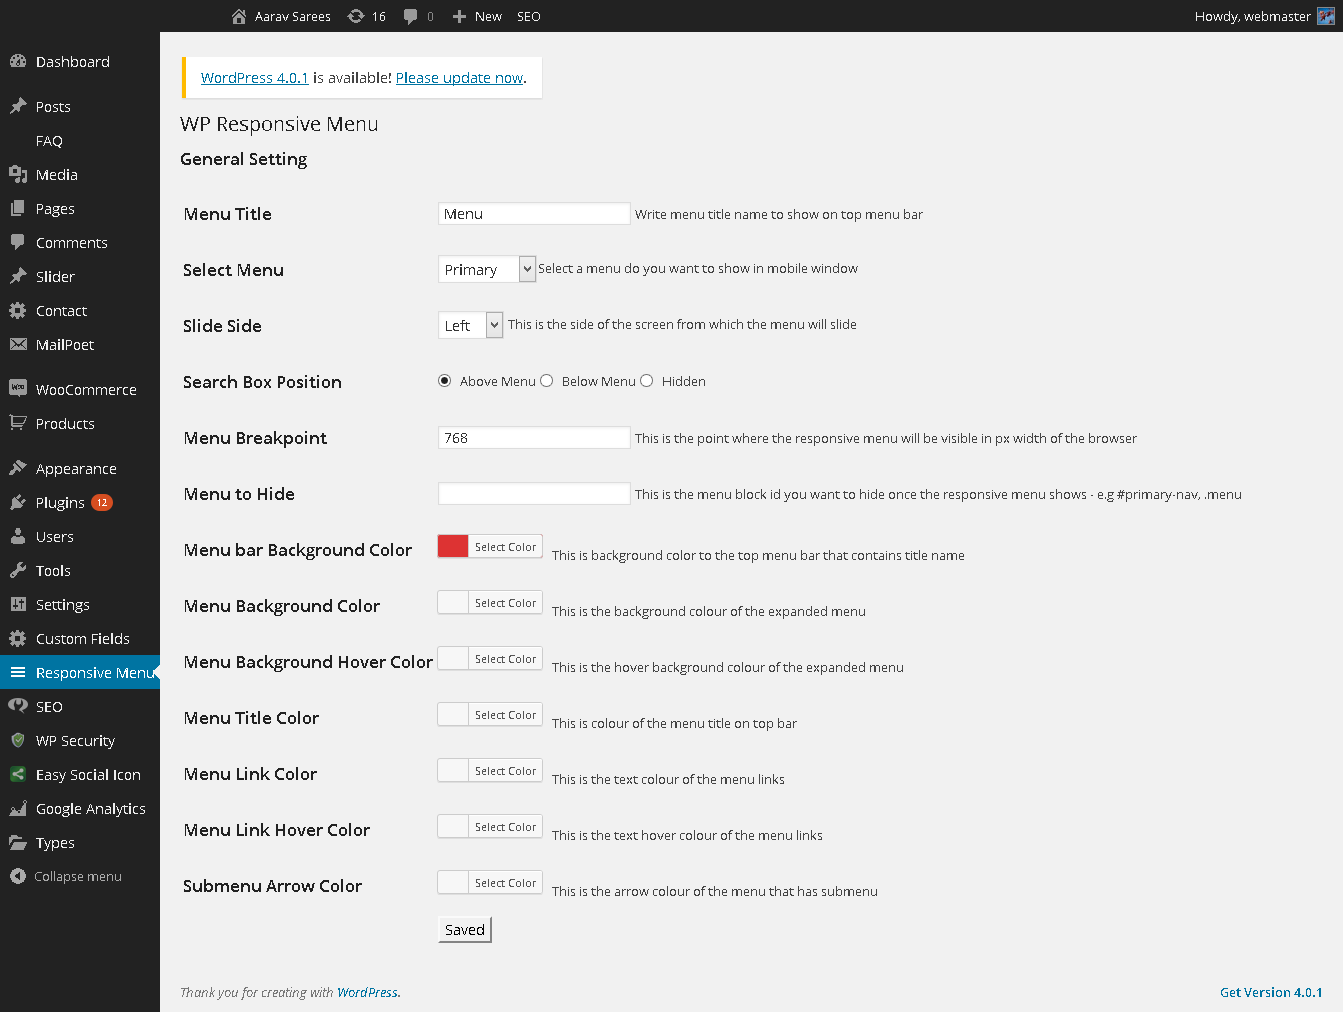The width and height of the screenshot is (1343, 1012).
Task: Select the Below Menu radio option
Action: point(547,381)
